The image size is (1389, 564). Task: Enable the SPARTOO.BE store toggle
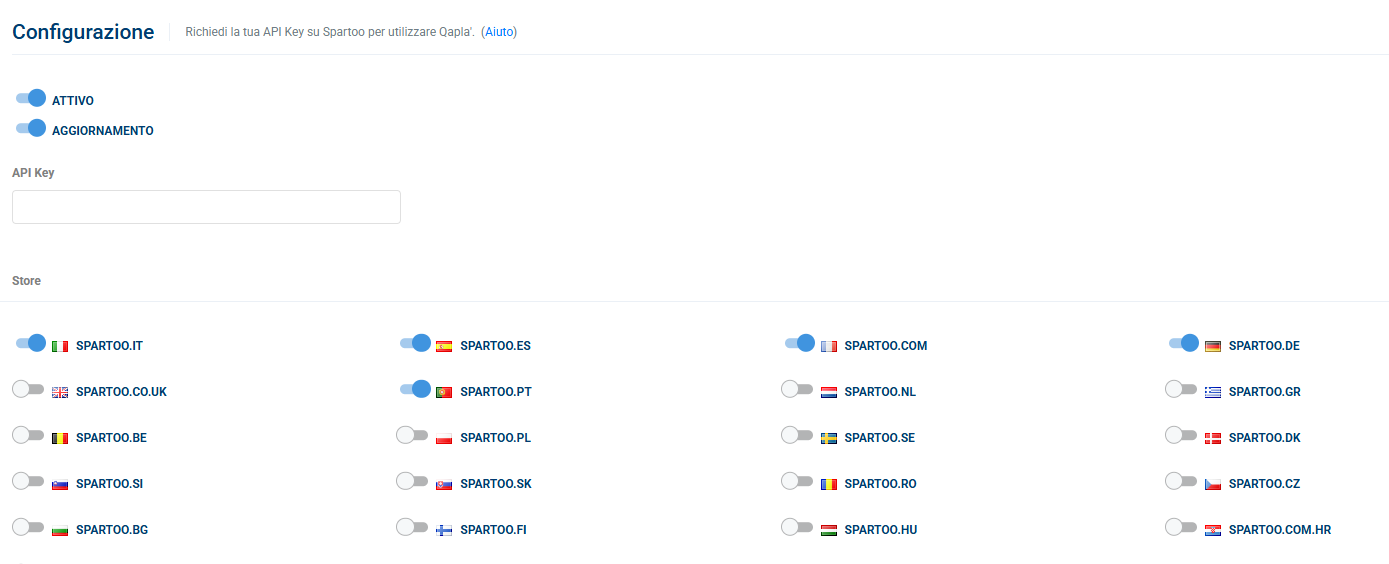tap(28, 435)
